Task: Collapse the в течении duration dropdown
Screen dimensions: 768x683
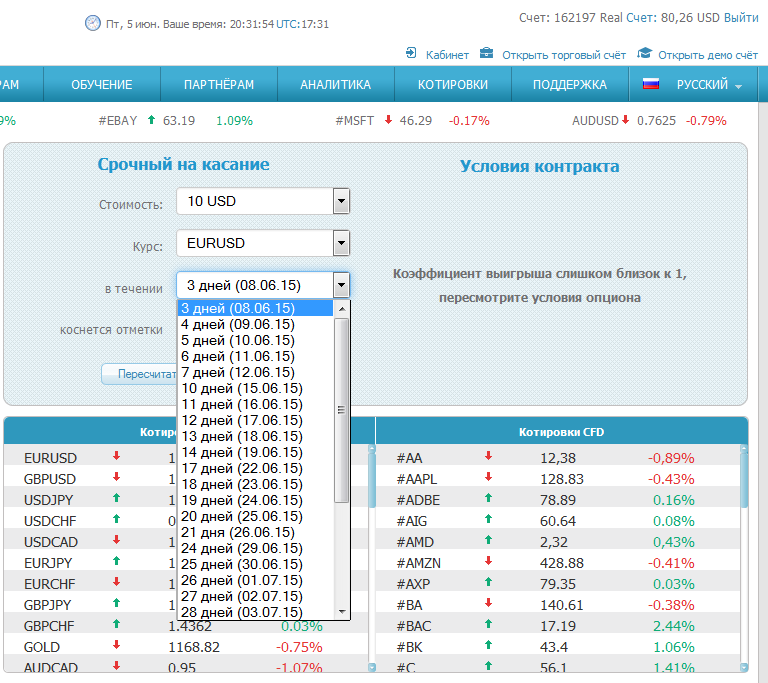Action: [341, 285]
